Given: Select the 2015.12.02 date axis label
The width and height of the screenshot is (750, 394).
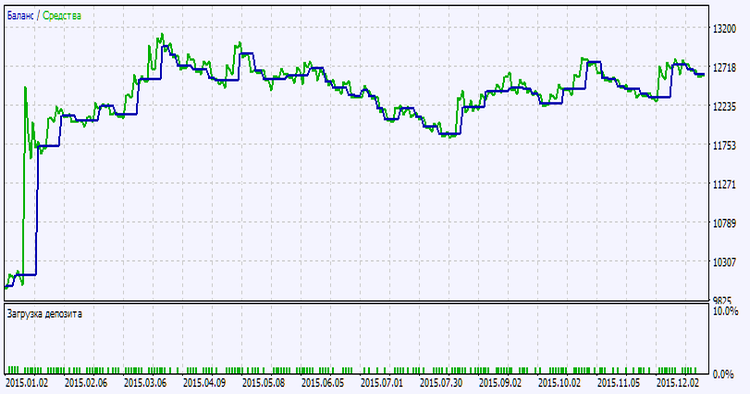Looking at the screenshot, I should click(678, 383).
